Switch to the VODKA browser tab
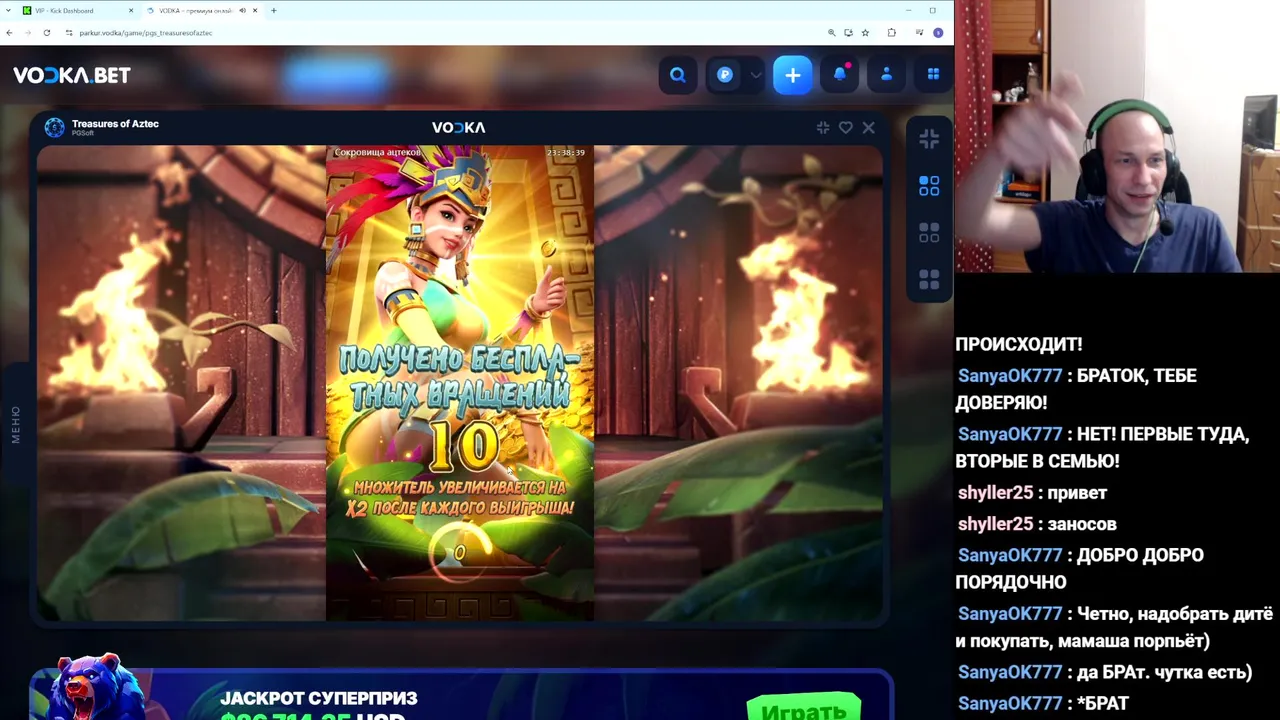The width and height of the screenshot is (1280, 720). 195,10
